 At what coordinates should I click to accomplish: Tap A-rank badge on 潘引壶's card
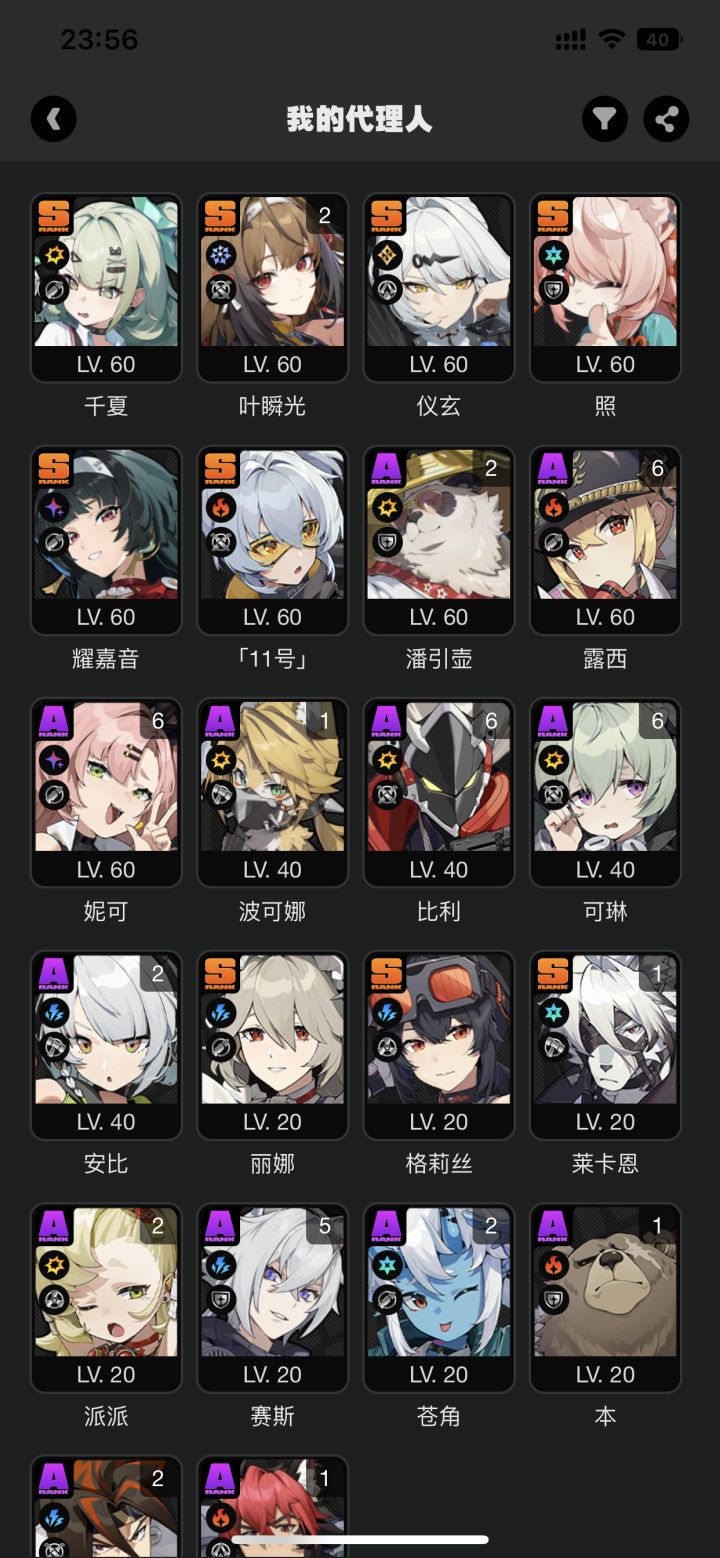[387, 469]
